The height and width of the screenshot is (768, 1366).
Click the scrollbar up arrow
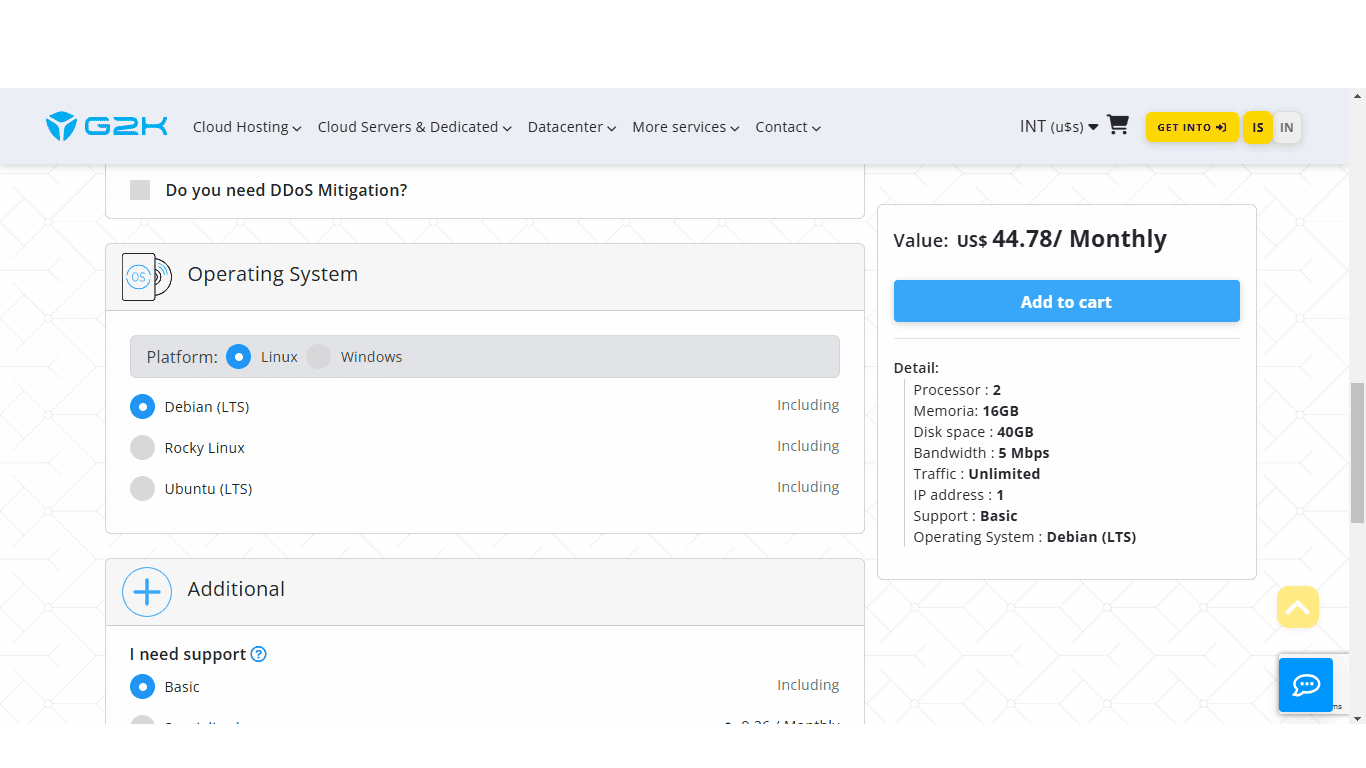pos(1357,96)
